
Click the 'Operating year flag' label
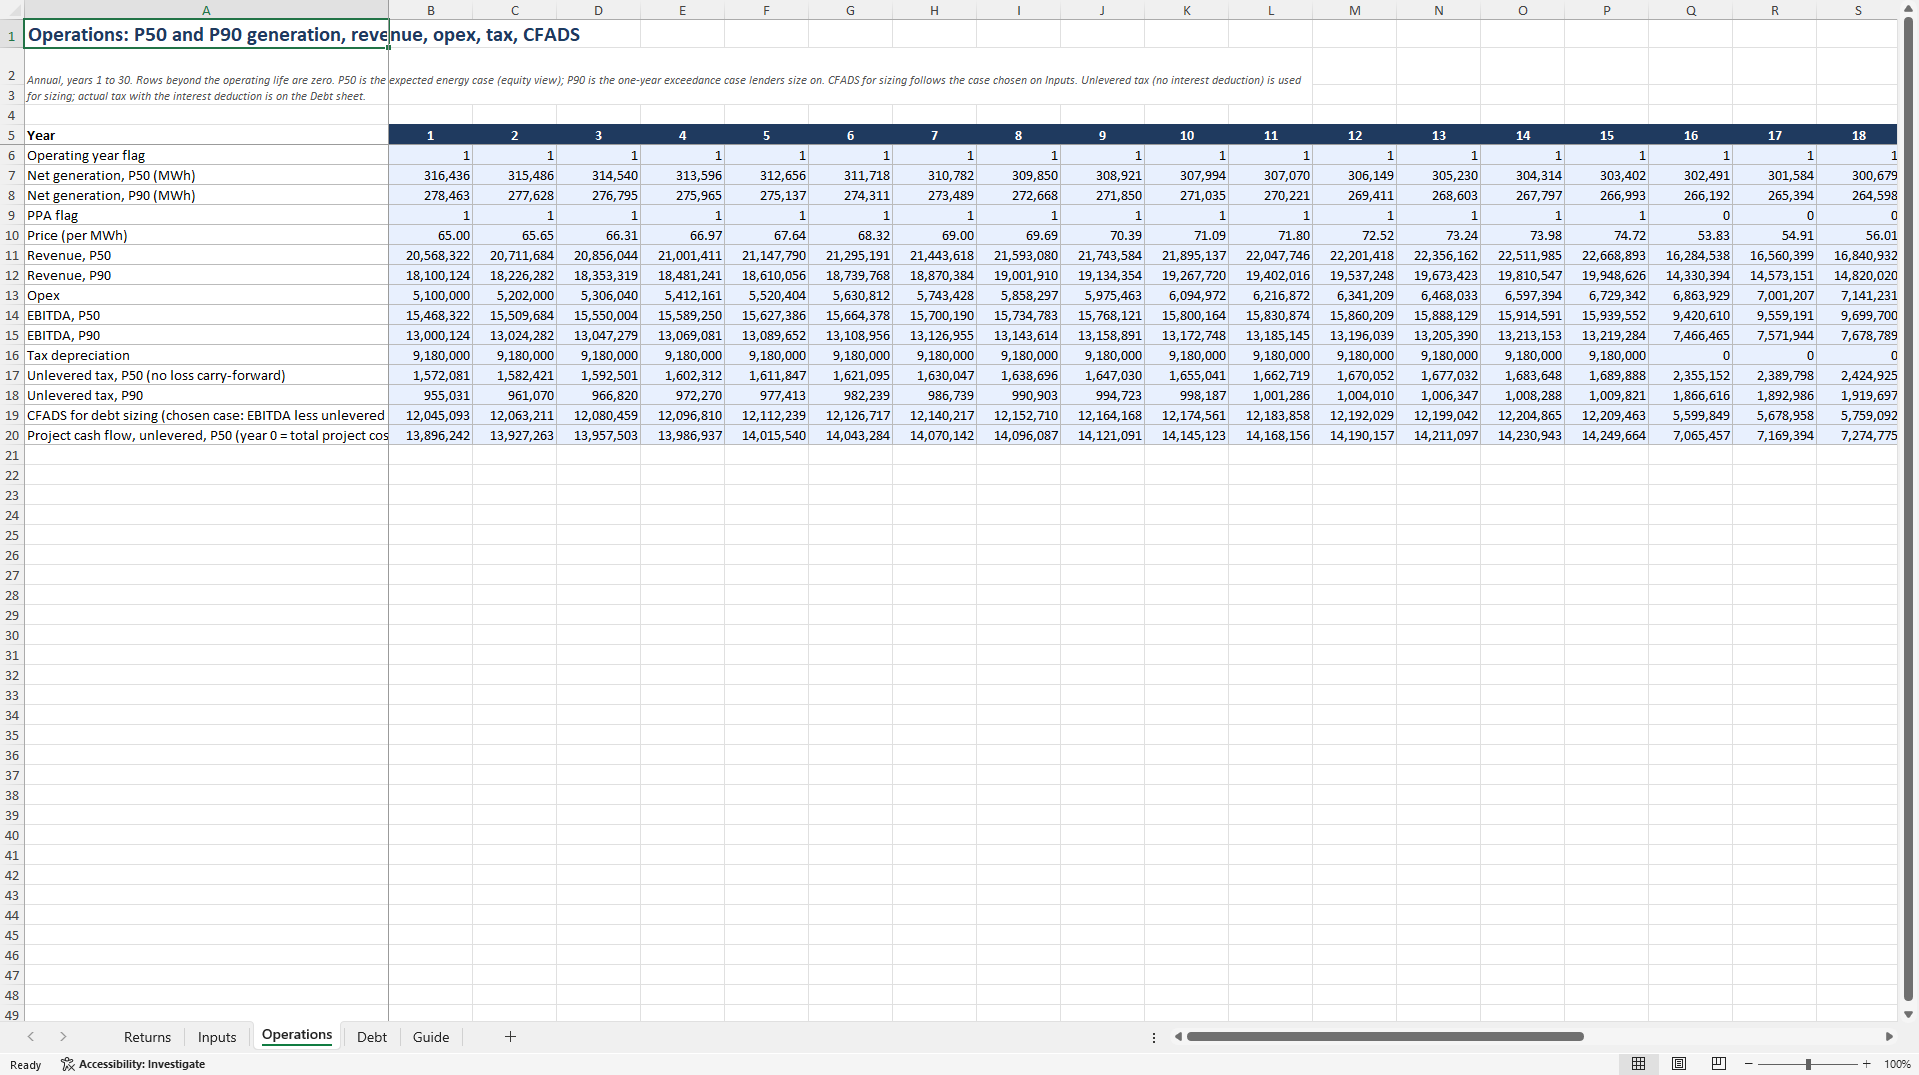click(86, 155)
